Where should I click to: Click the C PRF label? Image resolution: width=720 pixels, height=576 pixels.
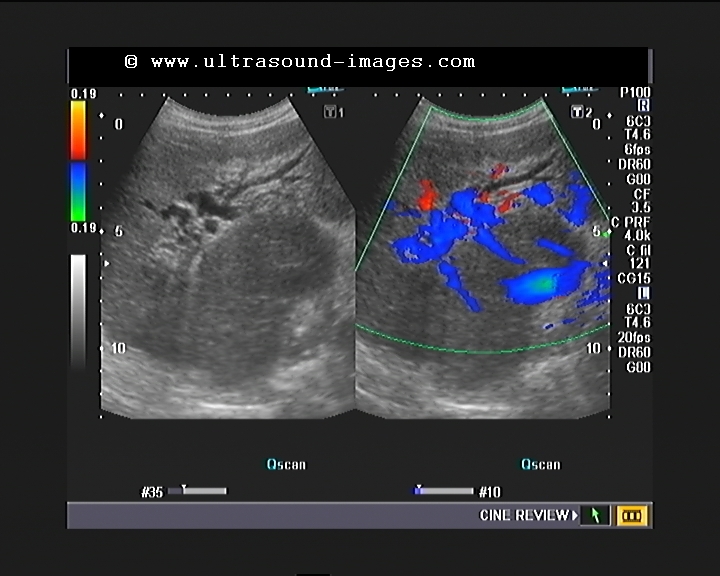point(631,222)
